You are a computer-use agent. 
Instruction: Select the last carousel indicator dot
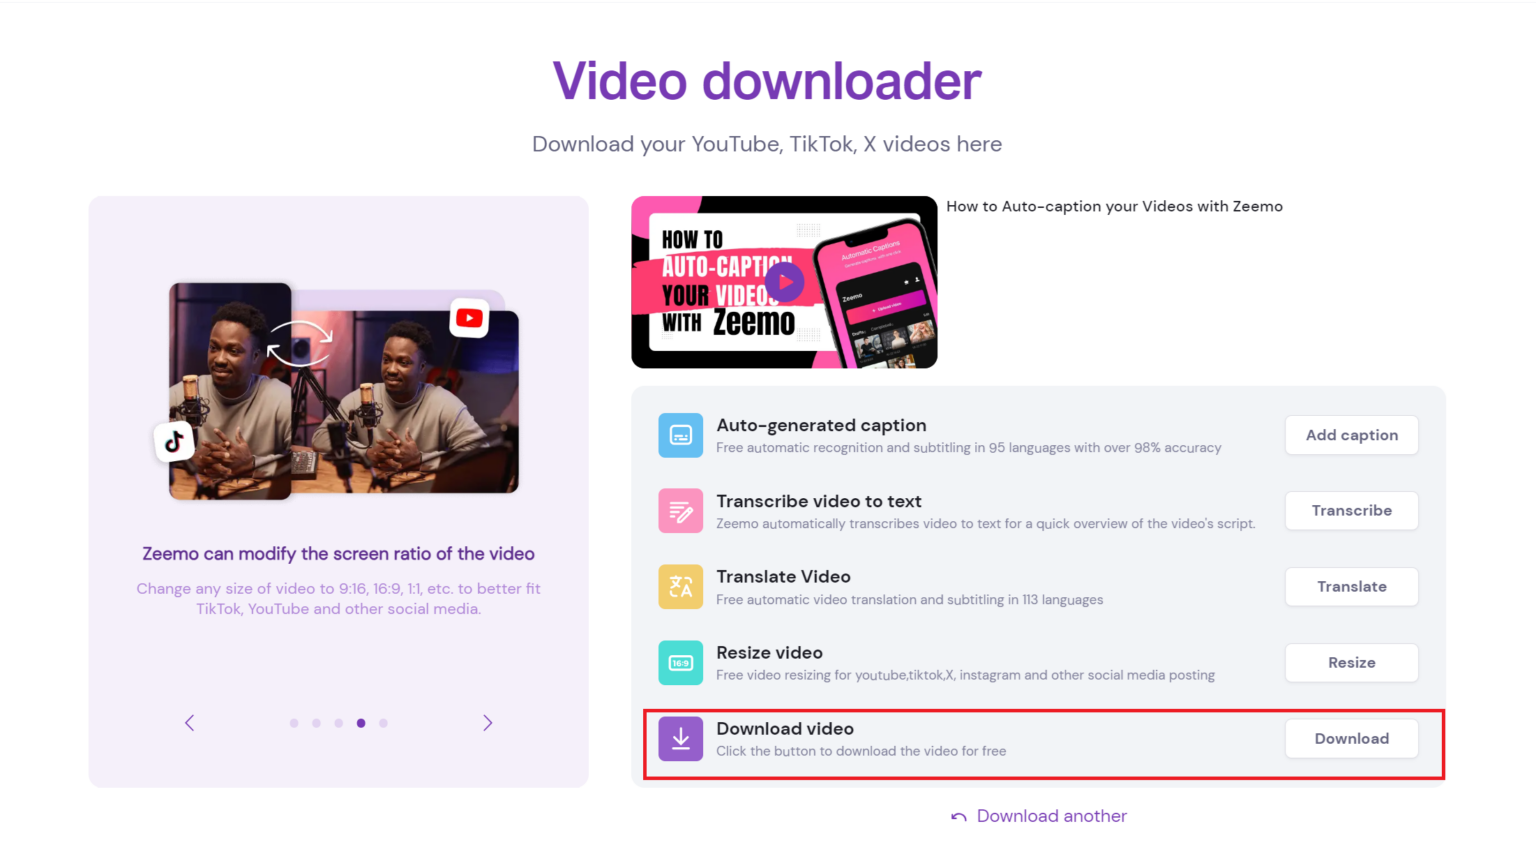point(383,722)
